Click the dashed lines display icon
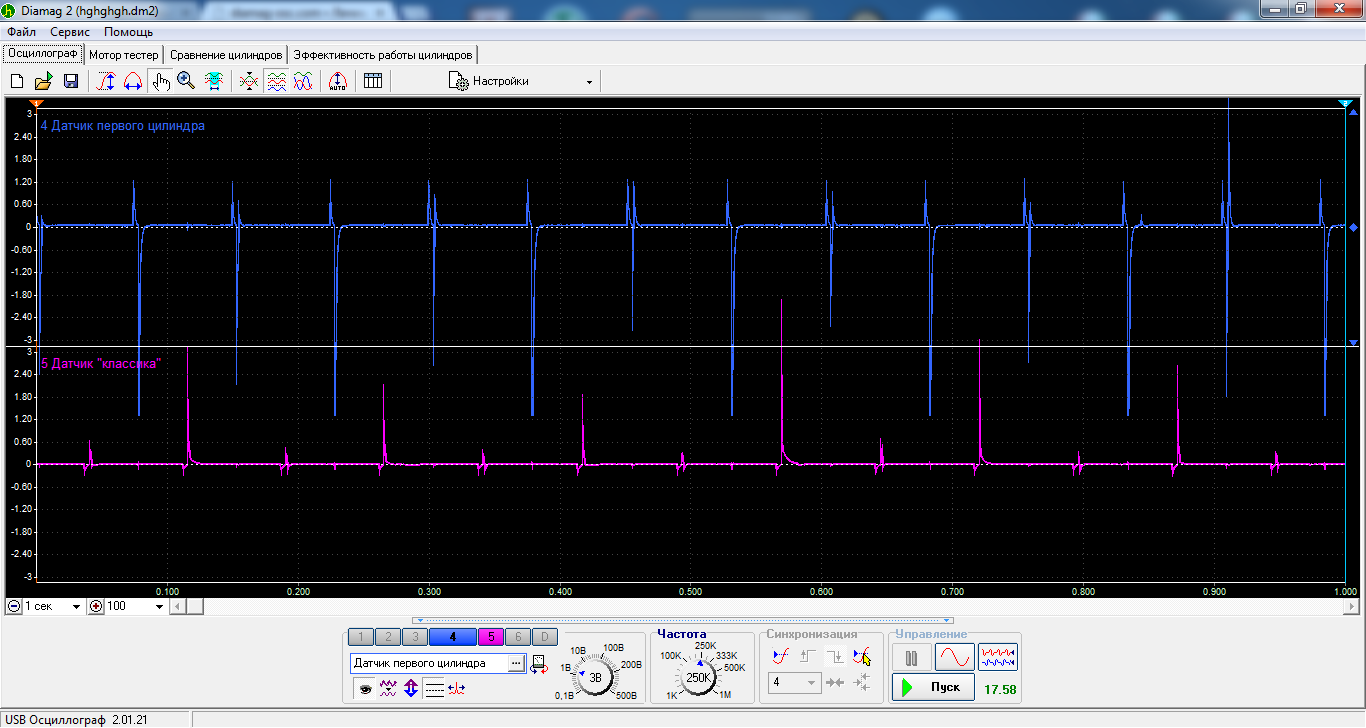The image size is (1366, 728). click(434, 688)
